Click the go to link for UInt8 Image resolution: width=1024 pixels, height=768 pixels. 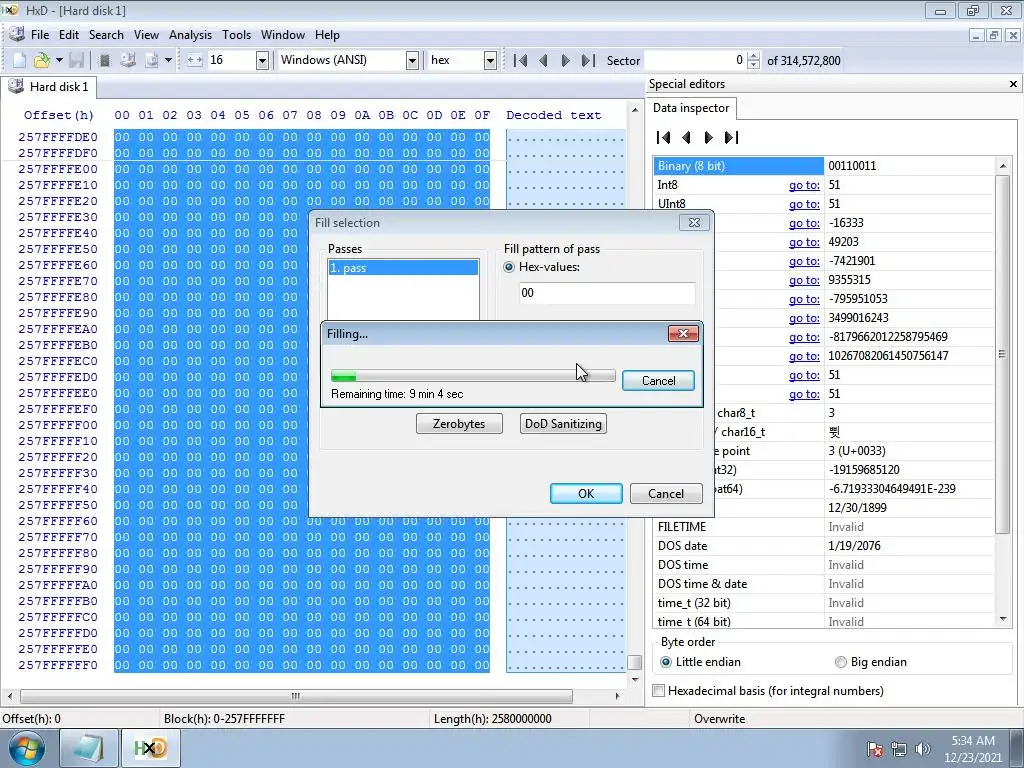pyautogui.click(x=804, y=204)
